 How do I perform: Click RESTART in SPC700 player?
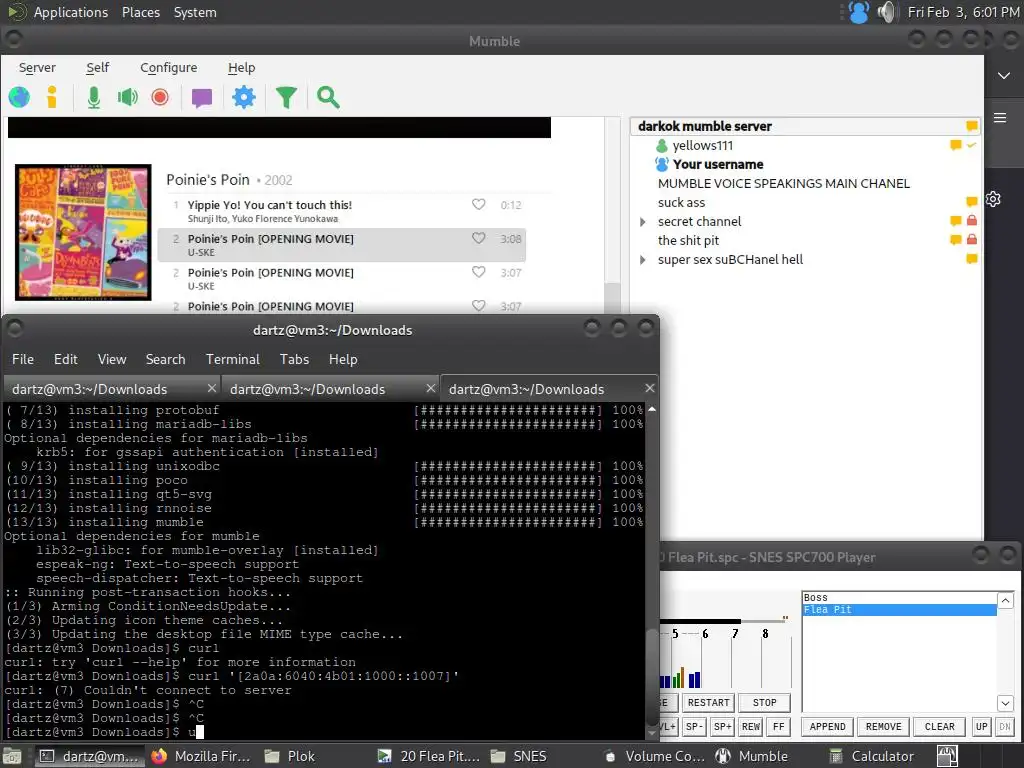point(709,703)
